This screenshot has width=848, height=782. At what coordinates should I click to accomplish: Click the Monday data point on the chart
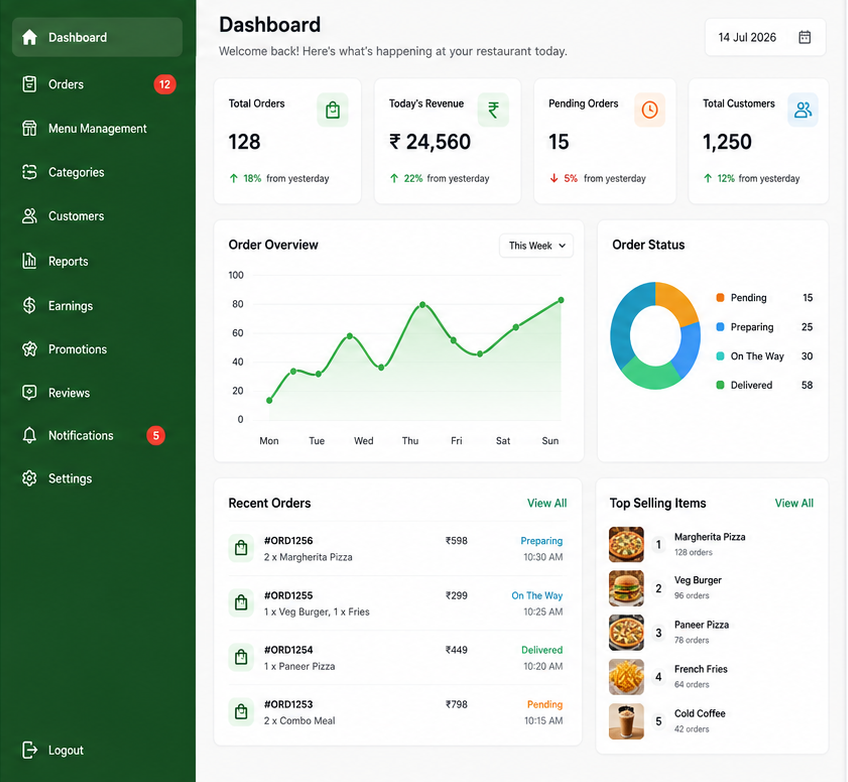[269, 400]
